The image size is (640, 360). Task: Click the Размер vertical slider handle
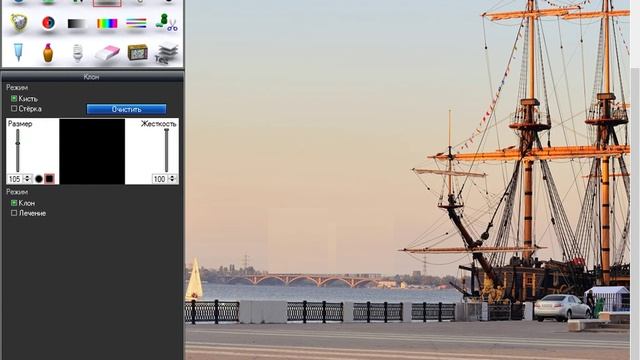(18, 143)
